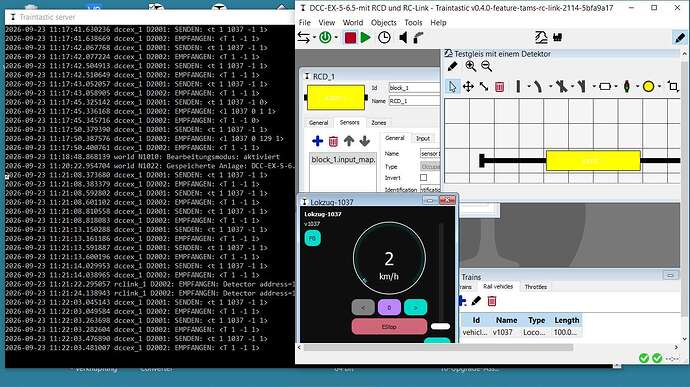This screenshot has width=690, height=387.
Task: Click the board edit pencil under Testgleis title
Action: click(452, 66)
